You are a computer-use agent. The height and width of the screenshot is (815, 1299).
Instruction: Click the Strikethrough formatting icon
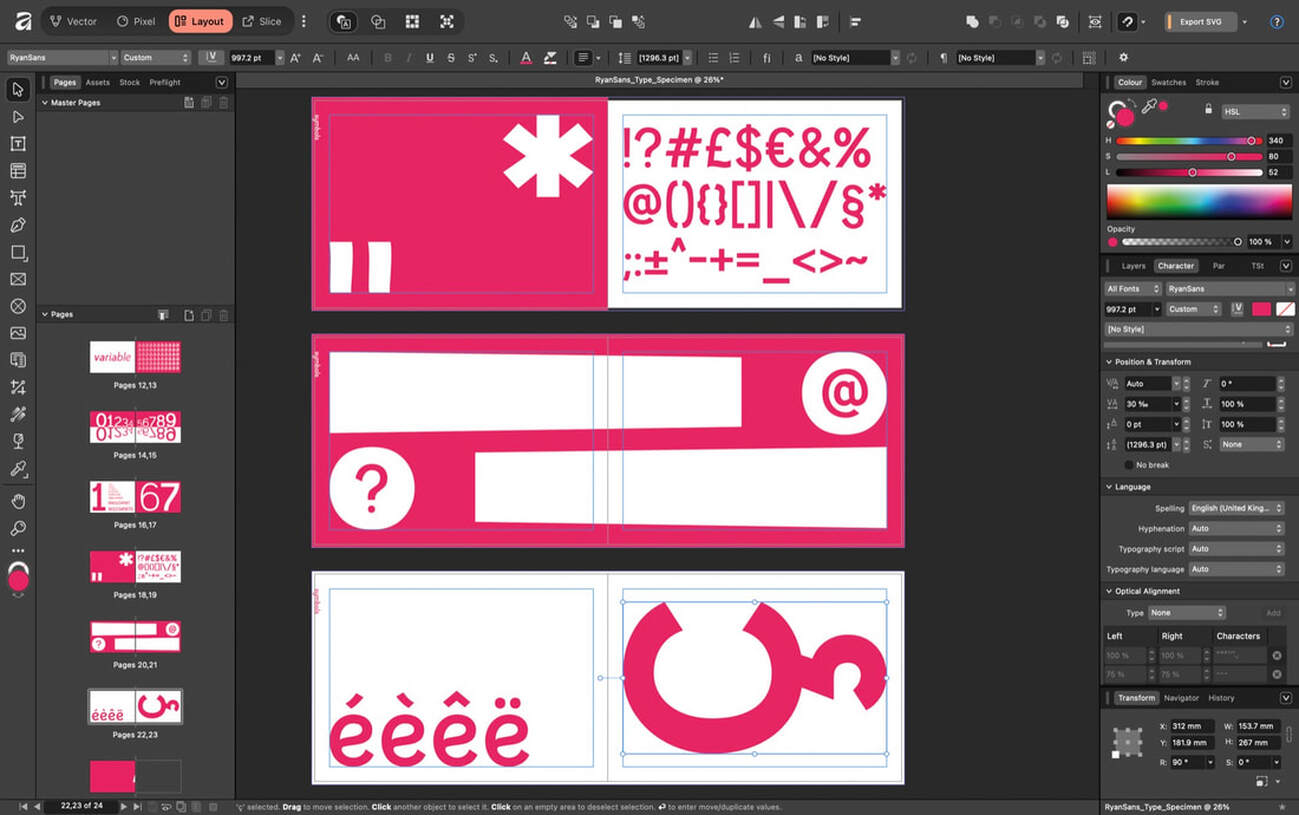click(x=451, y=58)
